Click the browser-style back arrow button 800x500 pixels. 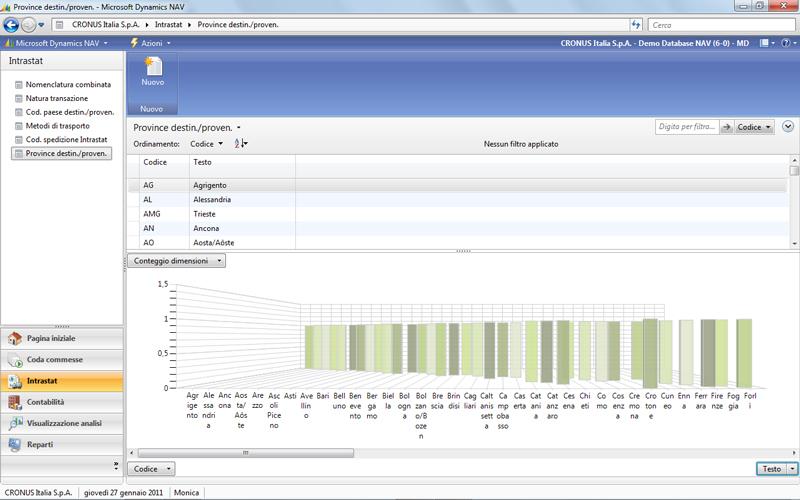point(11,24)
